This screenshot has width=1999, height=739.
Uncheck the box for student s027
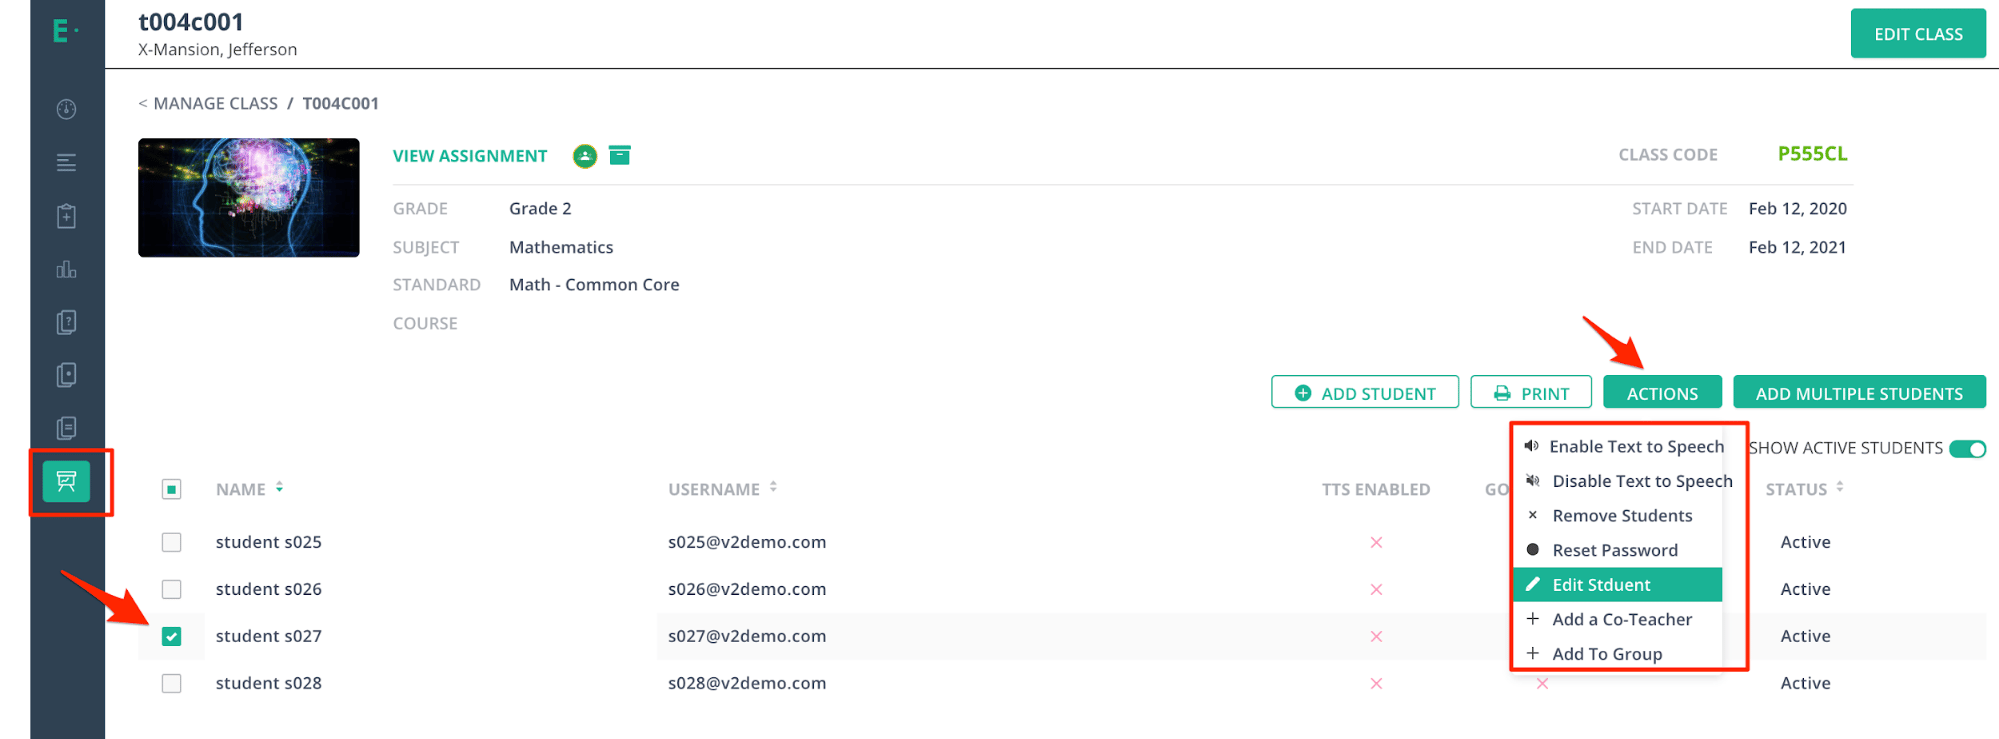tap(172, 636)
